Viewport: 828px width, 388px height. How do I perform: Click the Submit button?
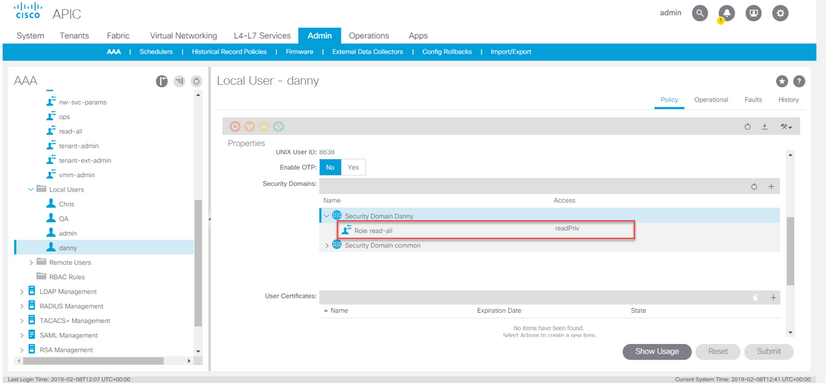769,352
